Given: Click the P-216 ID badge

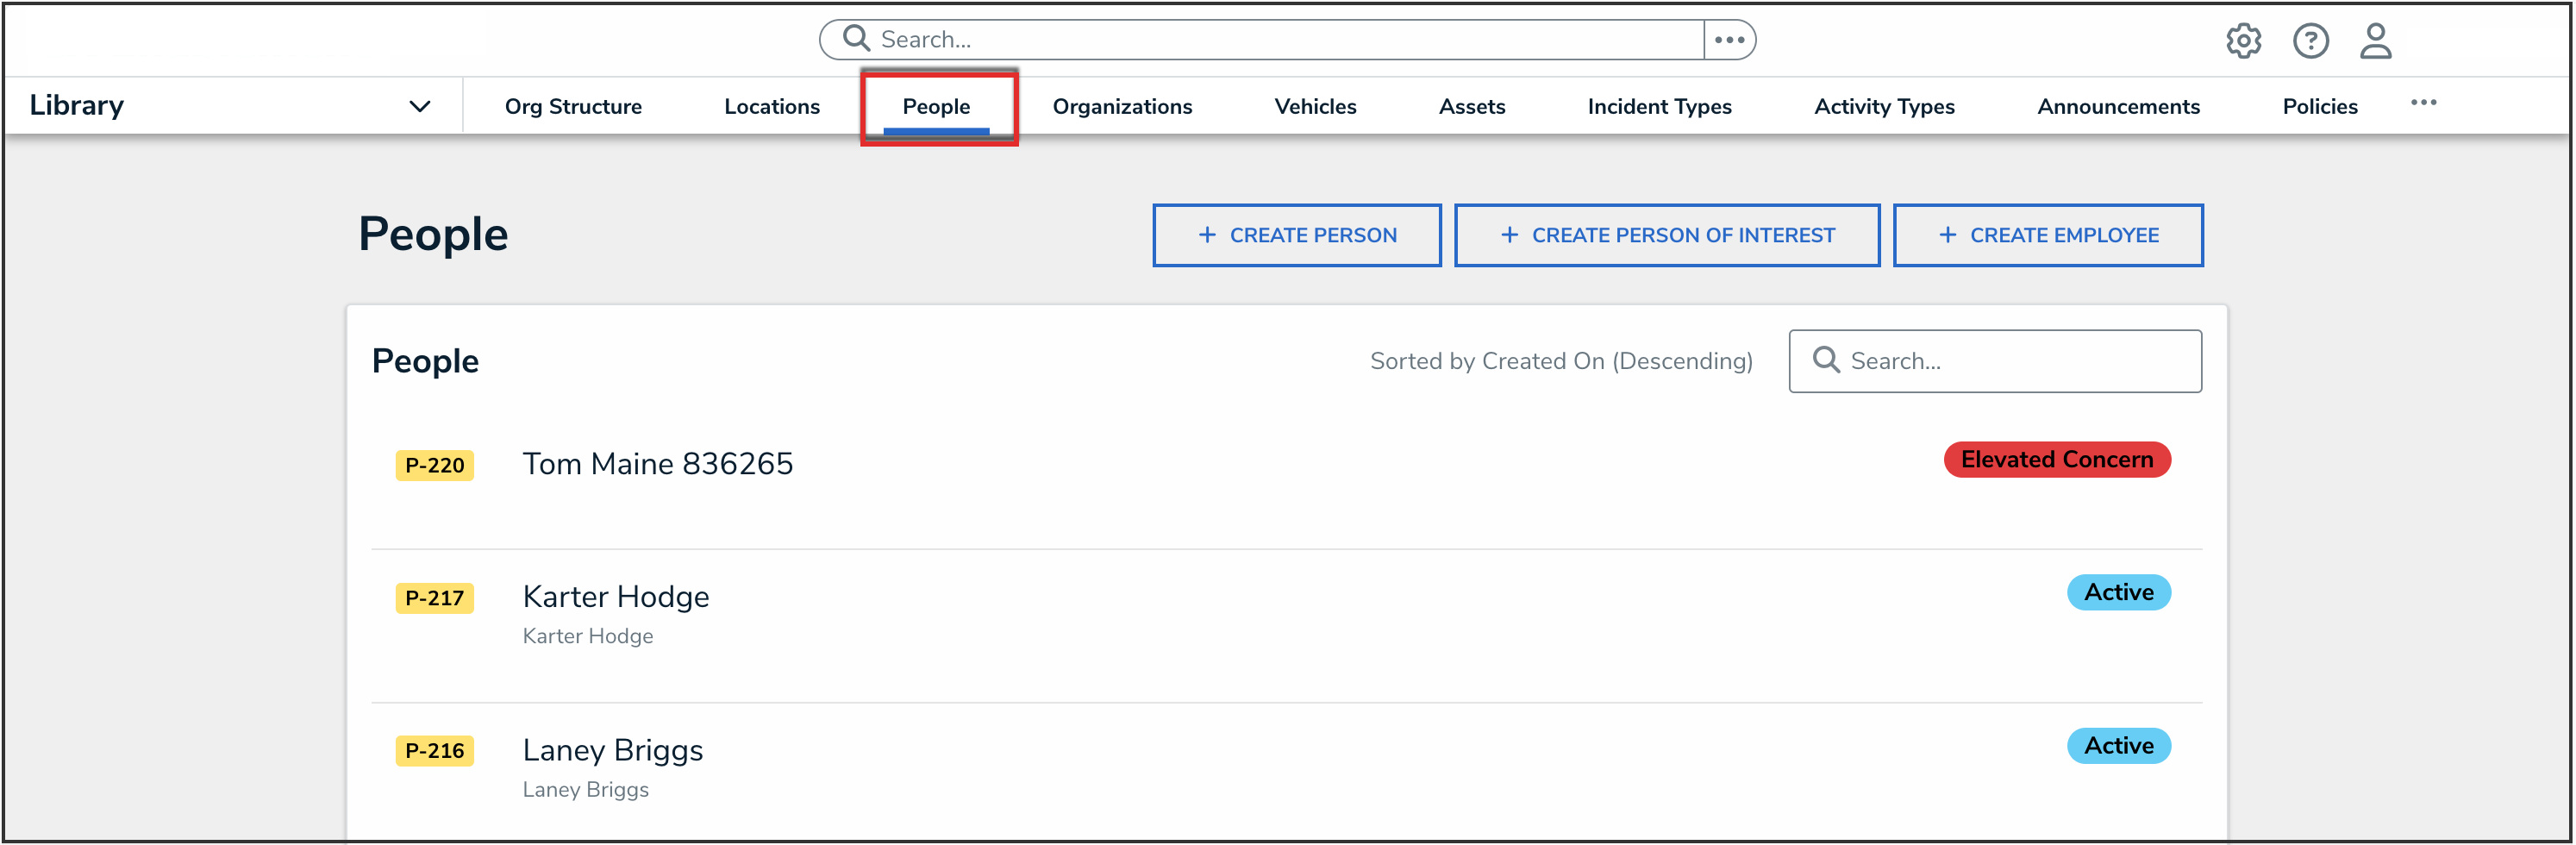Looking at the screenshot, I should coord(434,751).
